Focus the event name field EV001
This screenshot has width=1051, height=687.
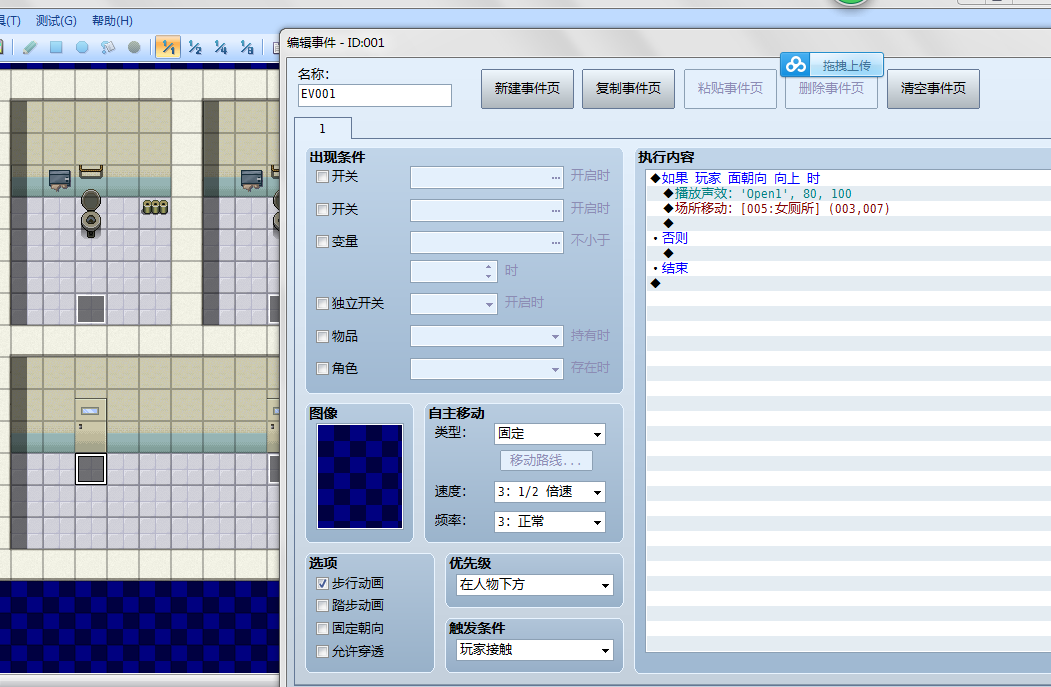coord(375,95)
